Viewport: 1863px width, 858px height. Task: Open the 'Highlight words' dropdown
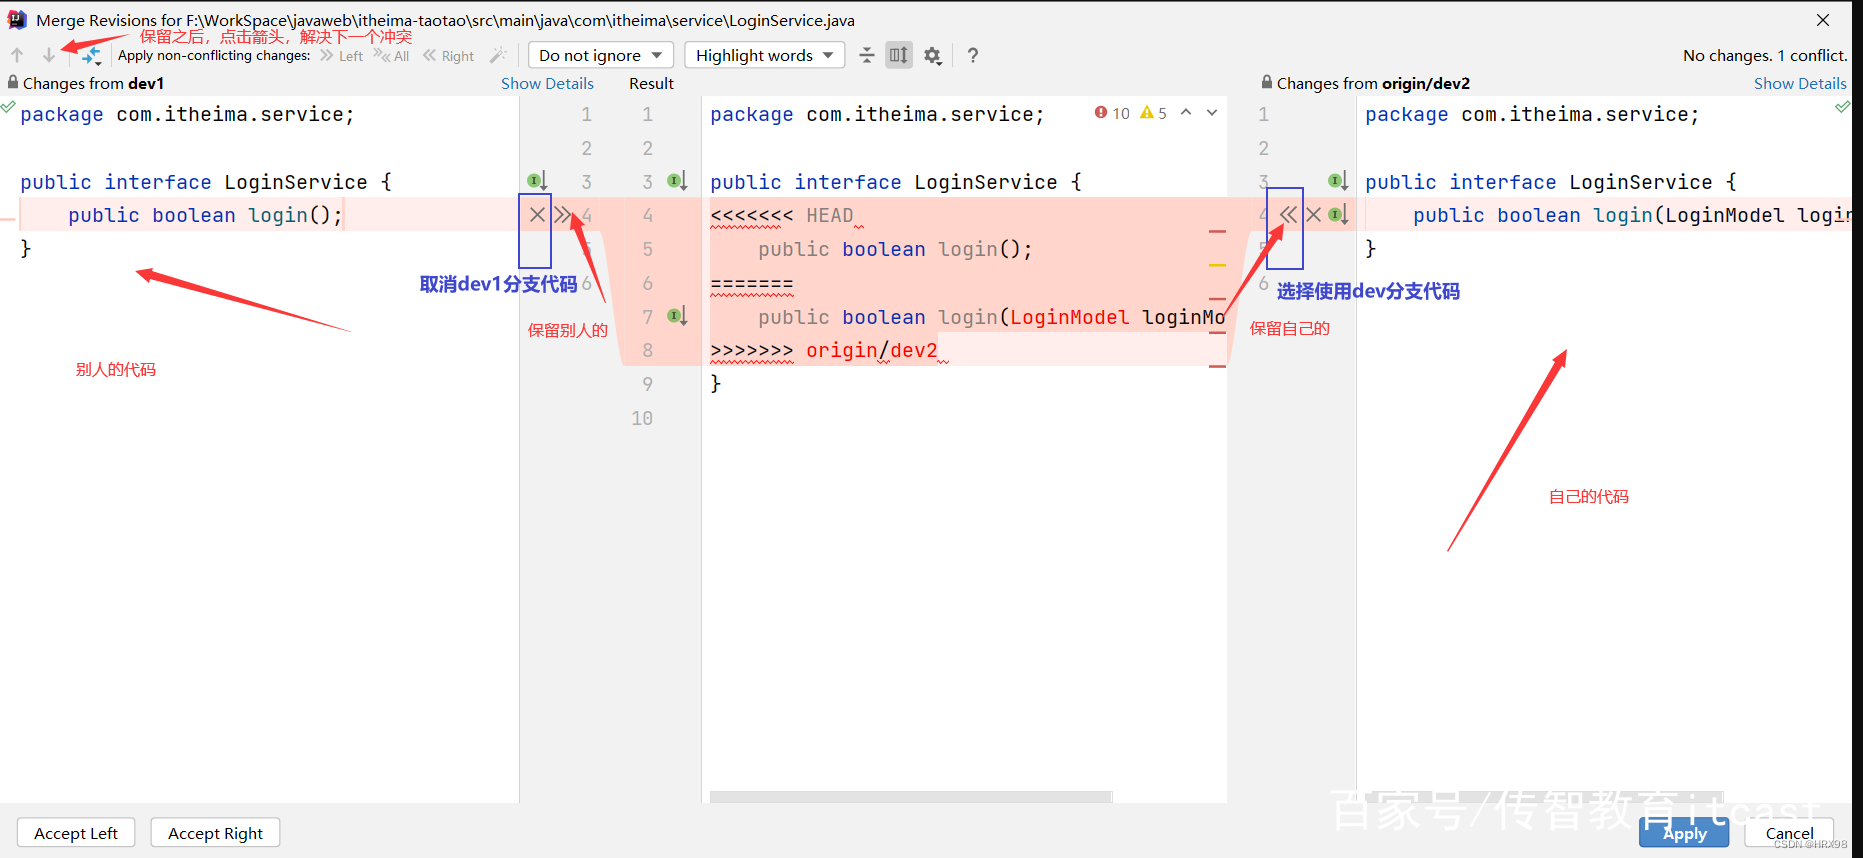(x=765, y=55)
